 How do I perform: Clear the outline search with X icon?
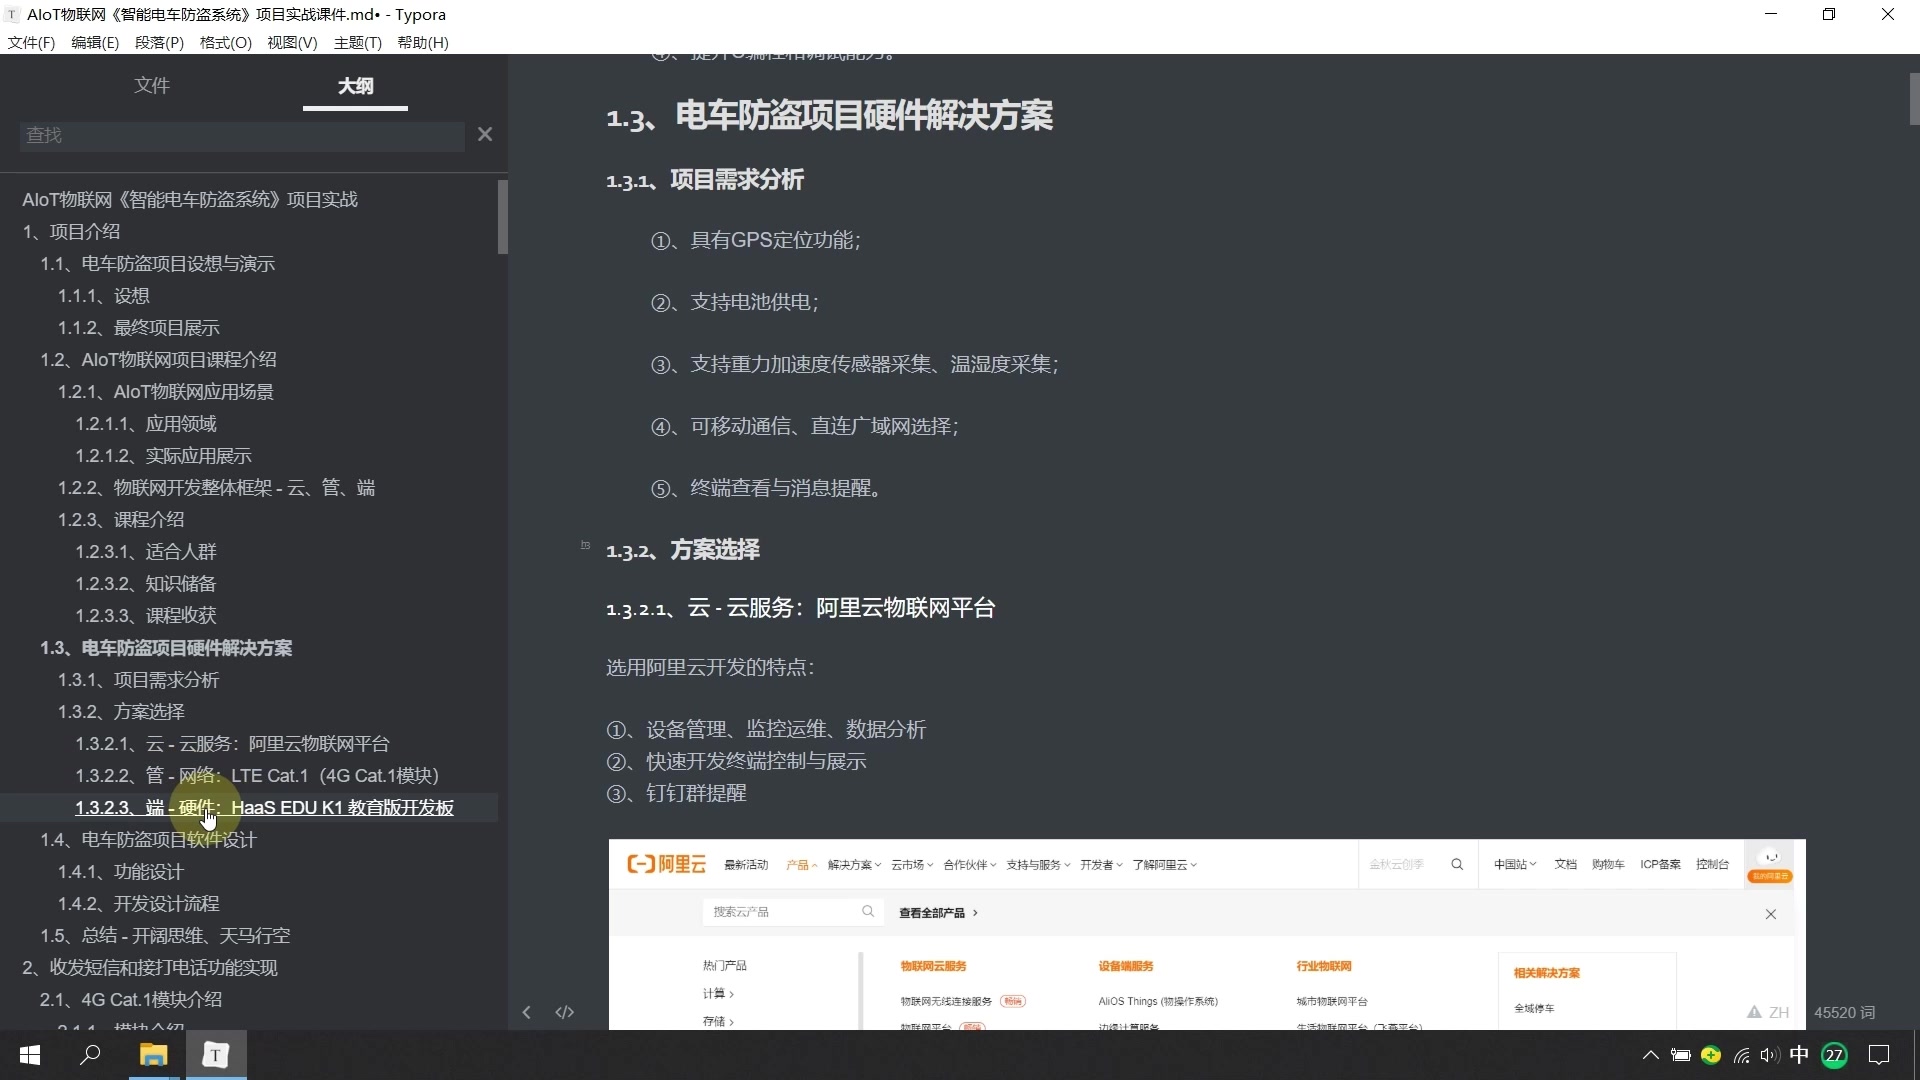[x=485, y=134]
